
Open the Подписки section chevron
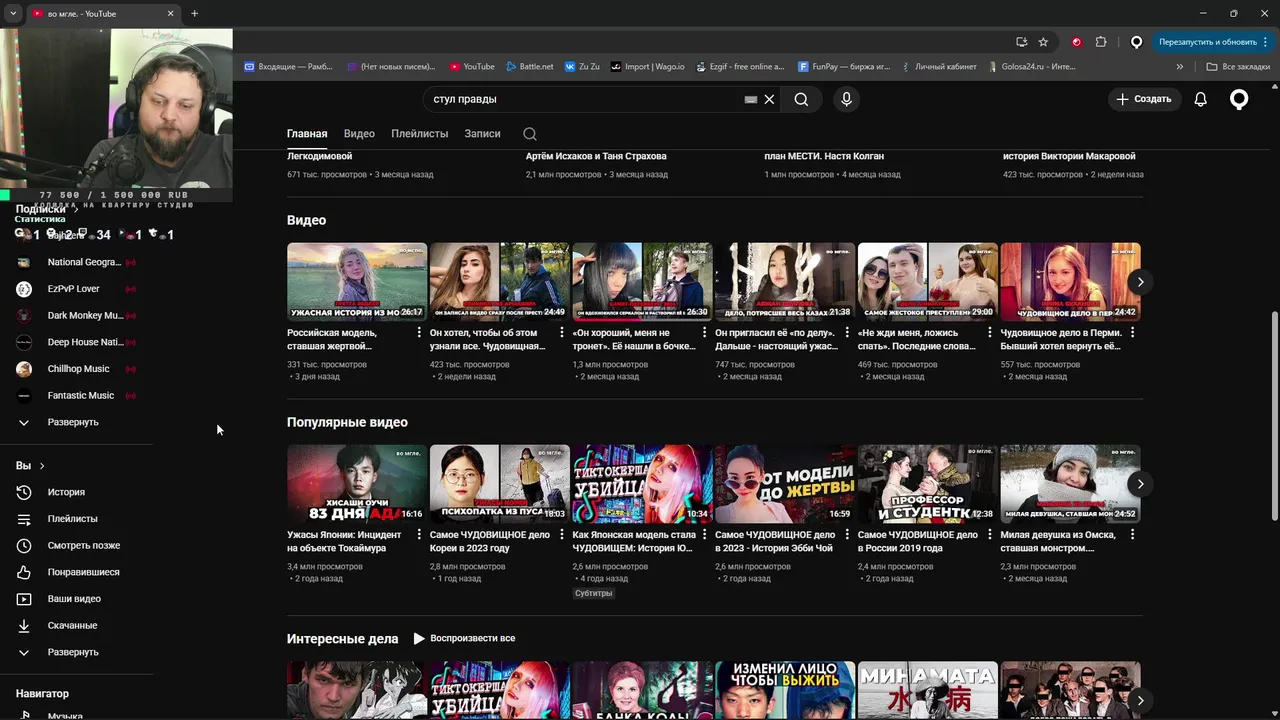[x=75, y=209]
